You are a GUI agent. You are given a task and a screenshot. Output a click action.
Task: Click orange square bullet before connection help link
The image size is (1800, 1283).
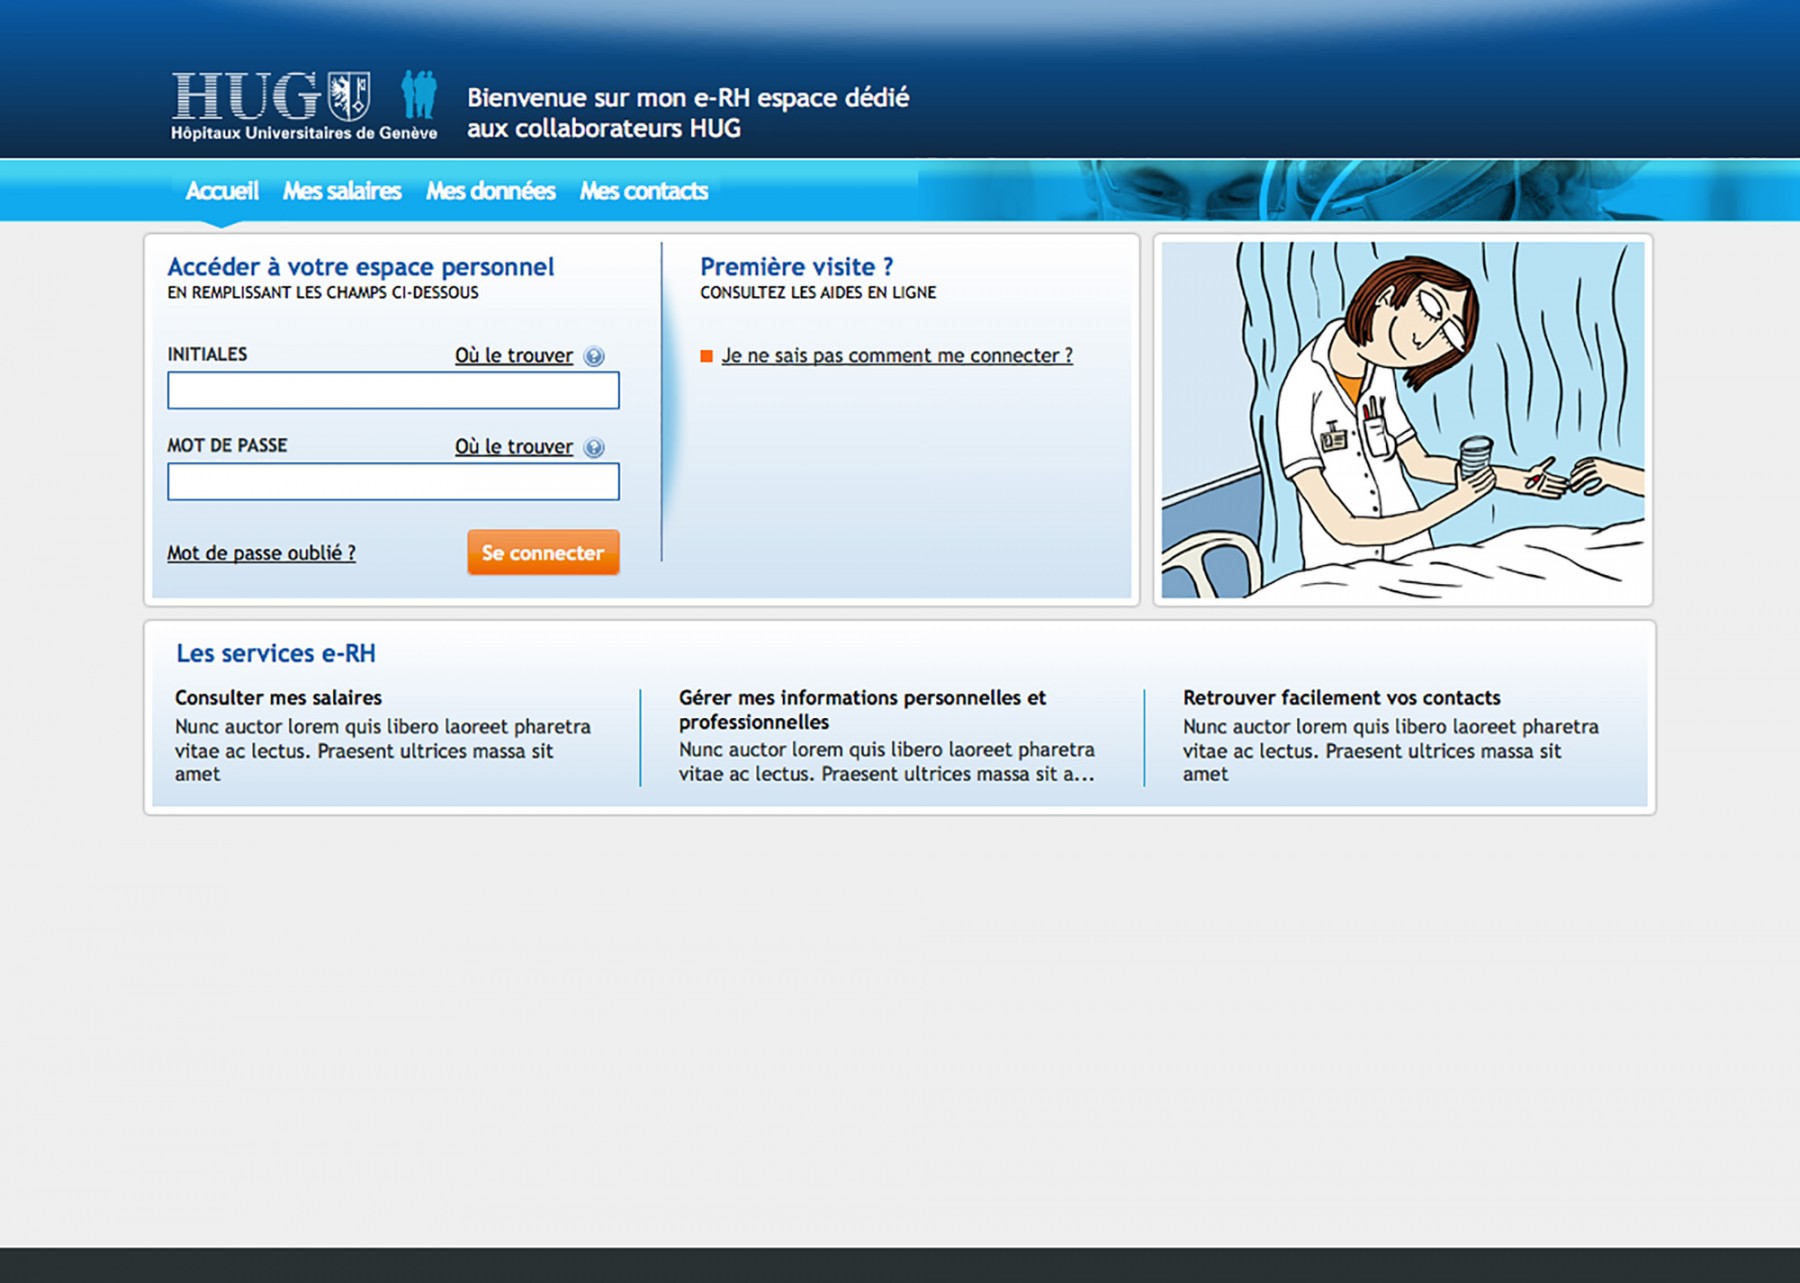pos(707,356)
